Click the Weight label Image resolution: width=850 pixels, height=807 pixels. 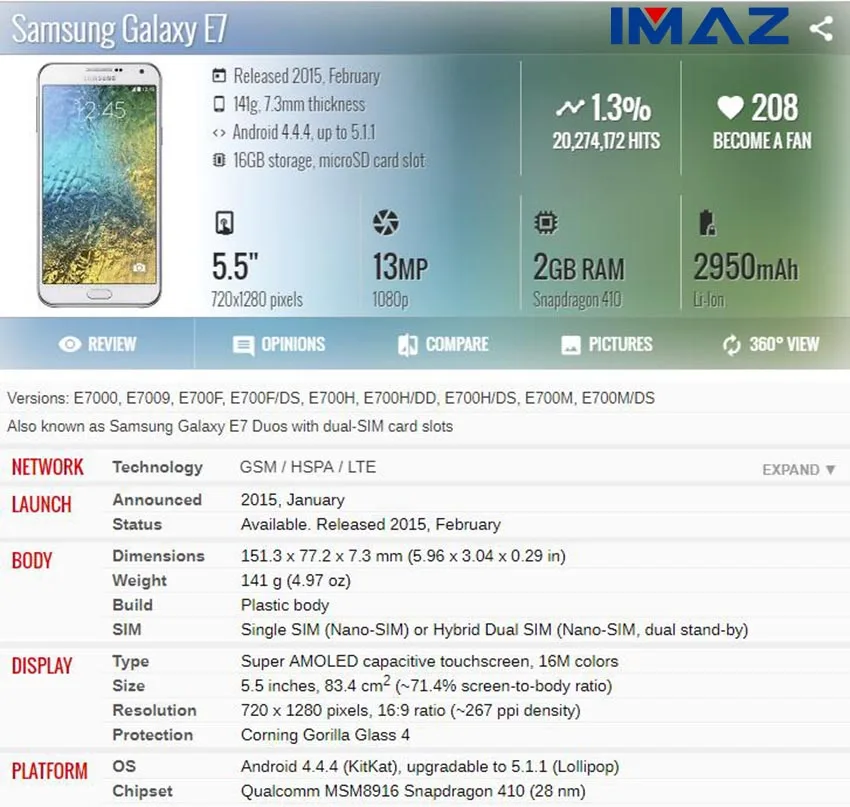tap(139, 580)
